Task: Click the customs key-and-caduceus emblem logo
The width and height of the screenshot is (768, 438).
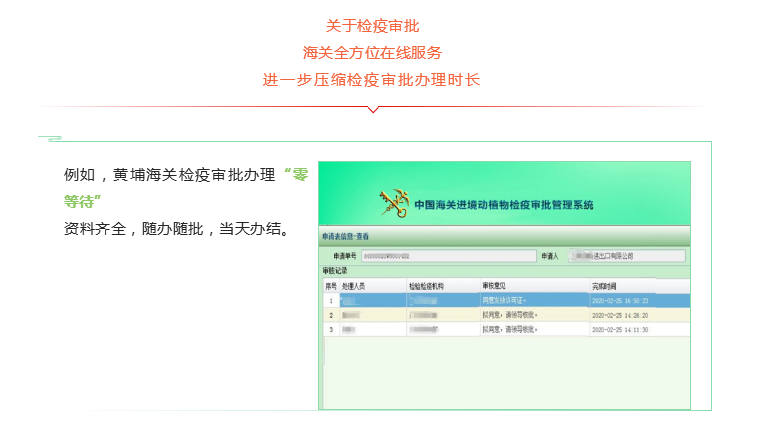Action: pos(394,203)
